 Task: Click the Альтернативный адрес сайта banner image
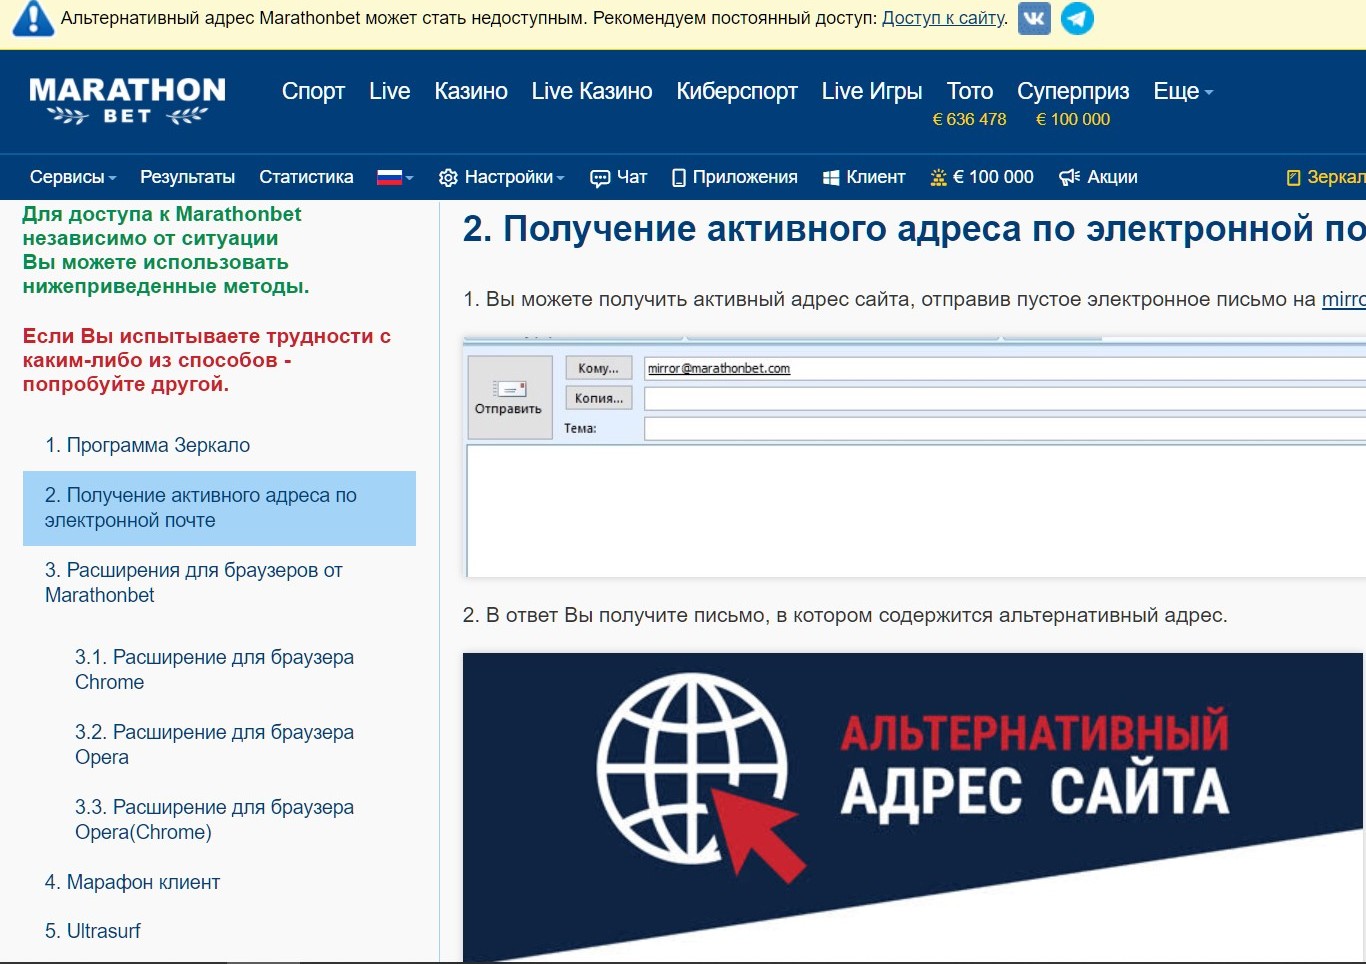pyautogui.click(x=912, y=806)
